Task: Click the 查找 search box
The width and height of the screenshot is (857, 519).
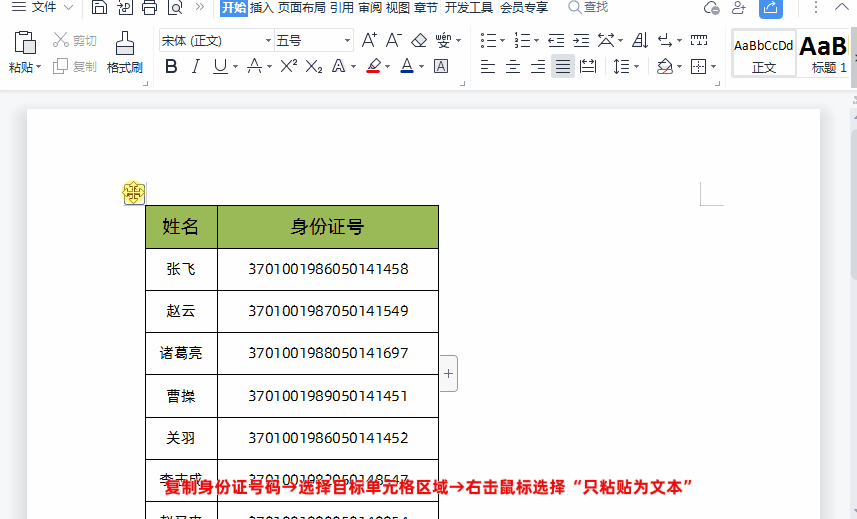Action: pos(588,7)
